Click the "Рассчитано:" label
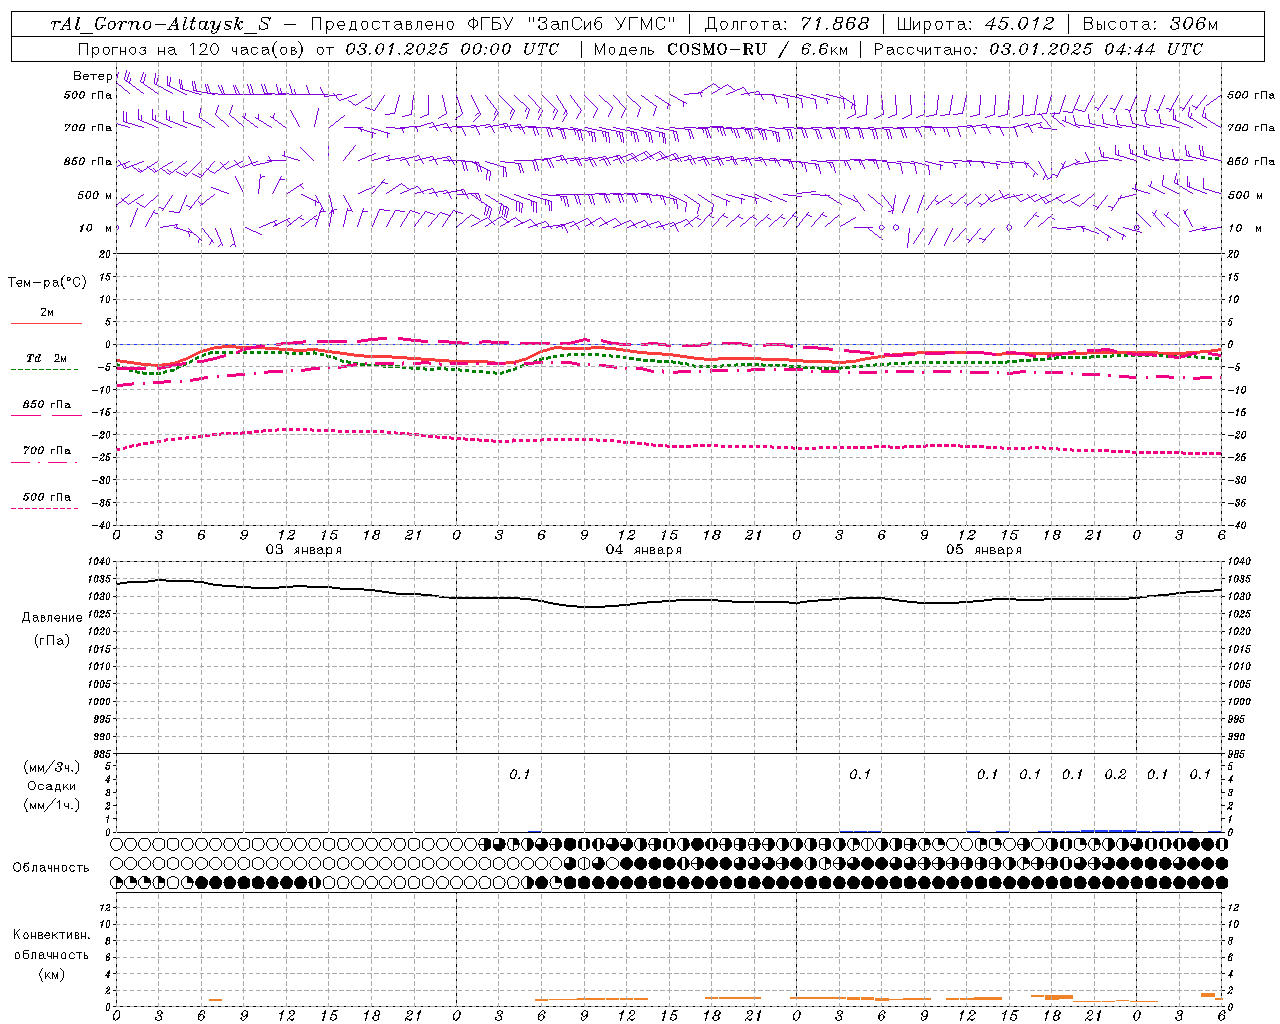1280x1024 pixels. pyautogui.click(x=928, y=49)
